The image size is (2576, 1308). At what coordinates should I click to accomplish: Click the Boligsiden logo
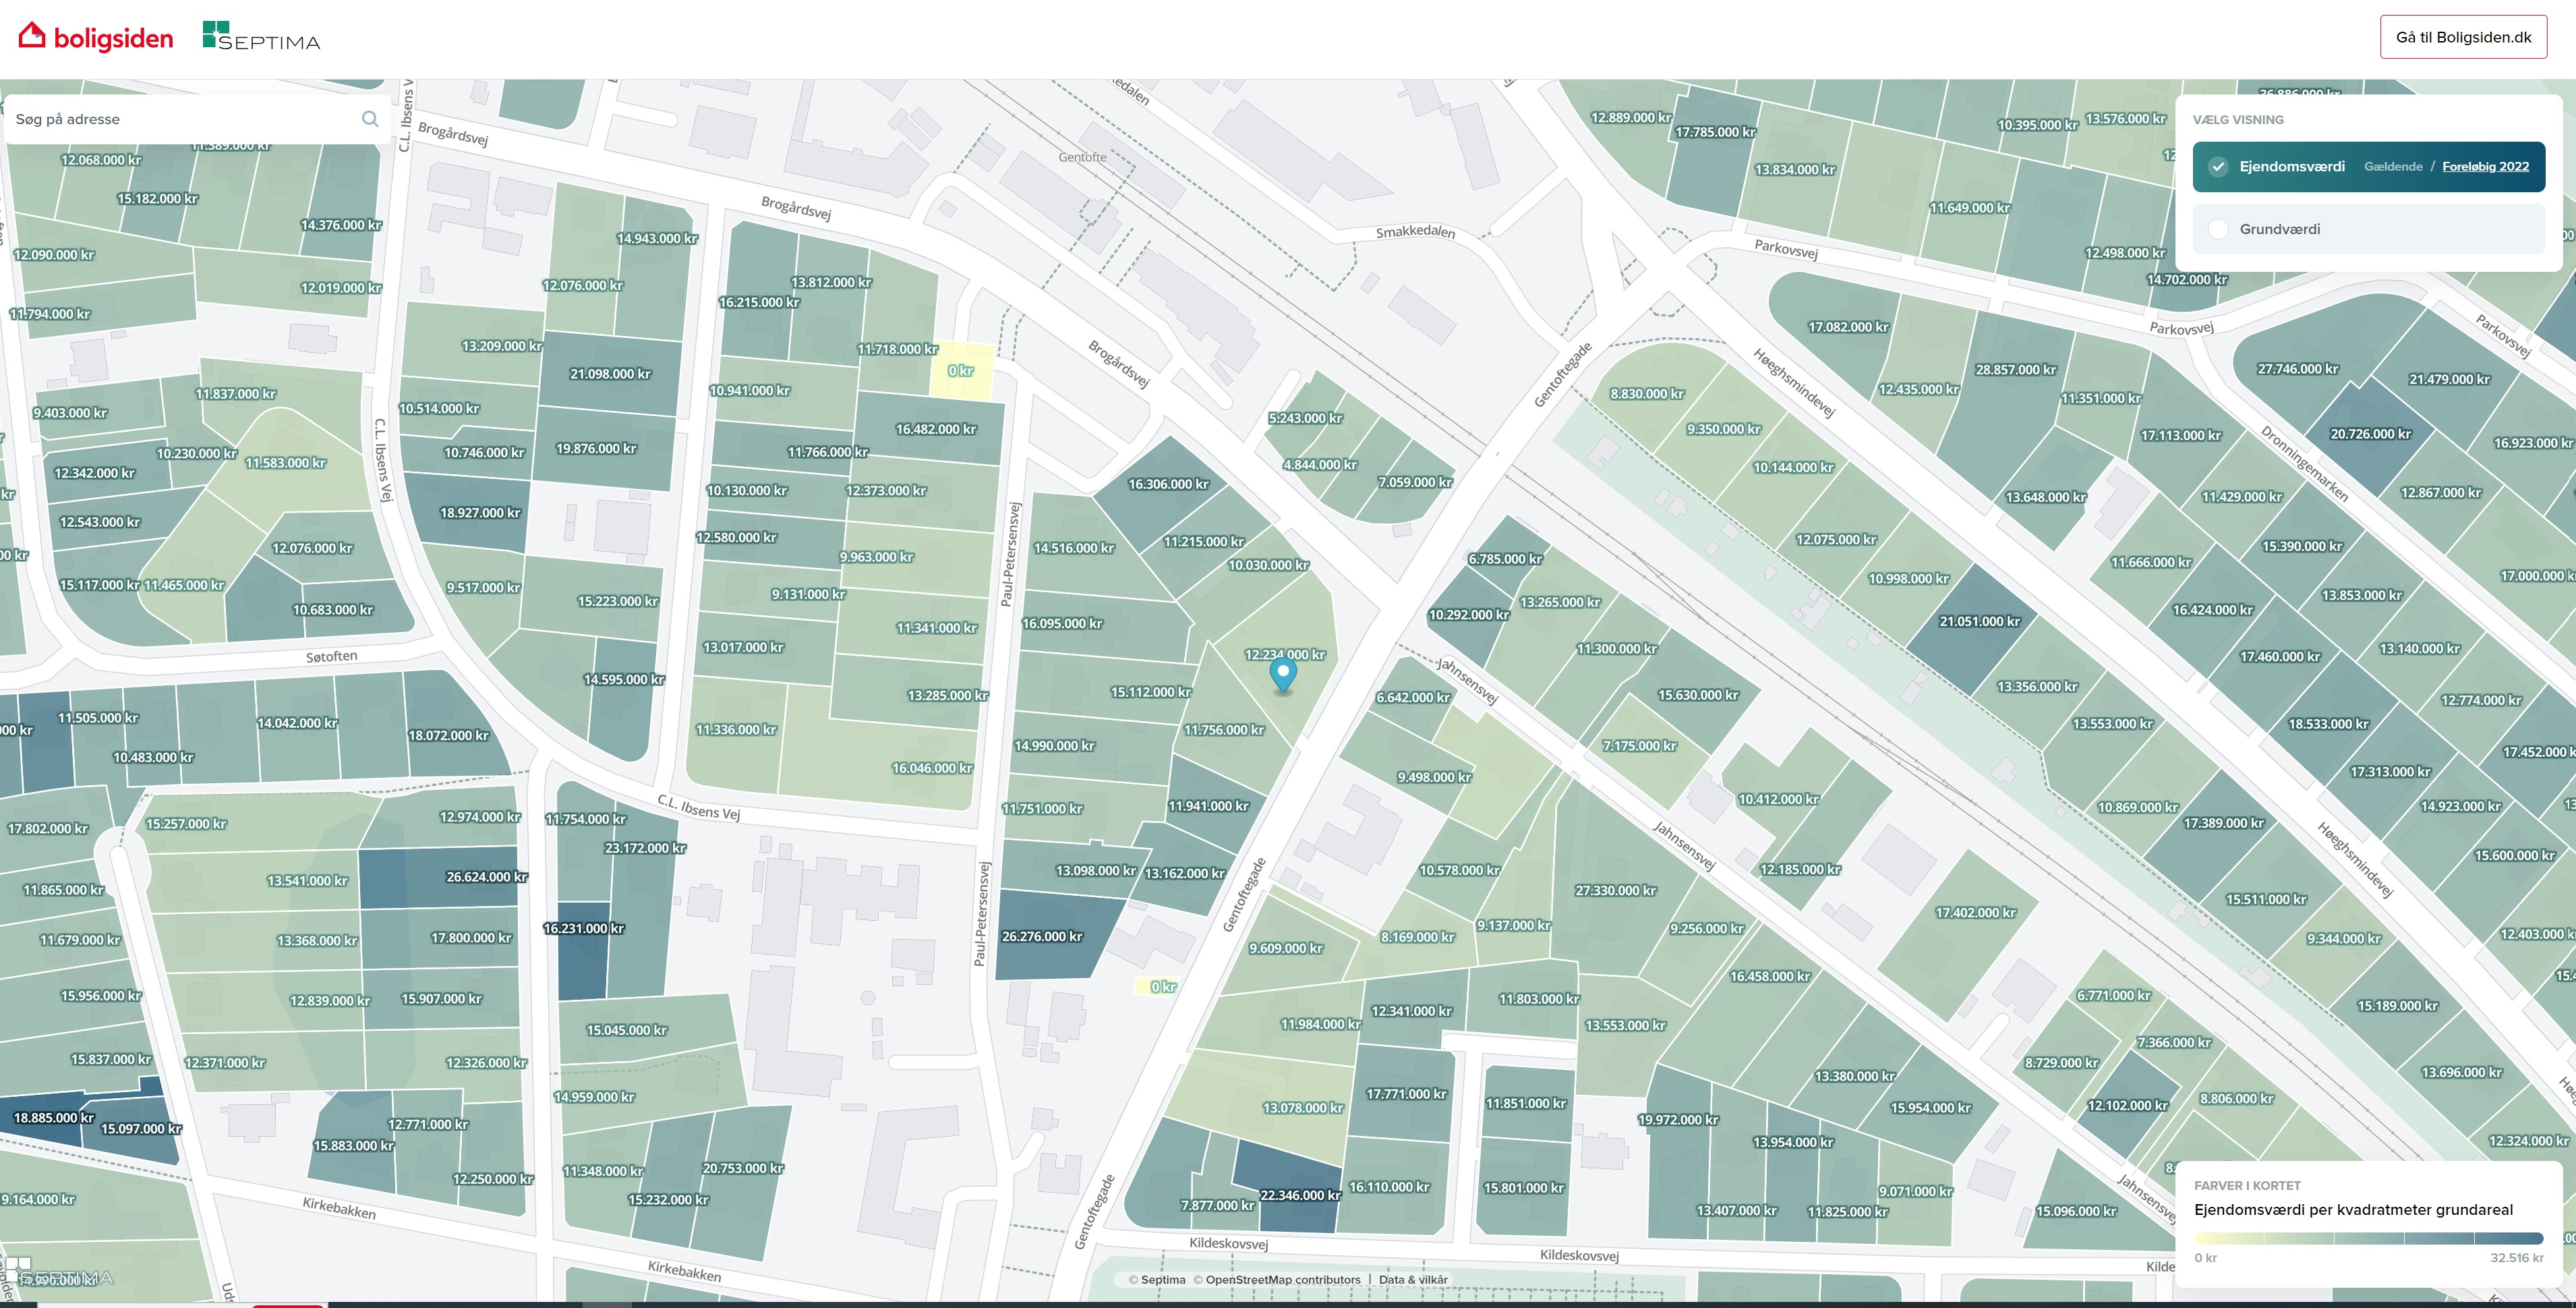[96, 37]
